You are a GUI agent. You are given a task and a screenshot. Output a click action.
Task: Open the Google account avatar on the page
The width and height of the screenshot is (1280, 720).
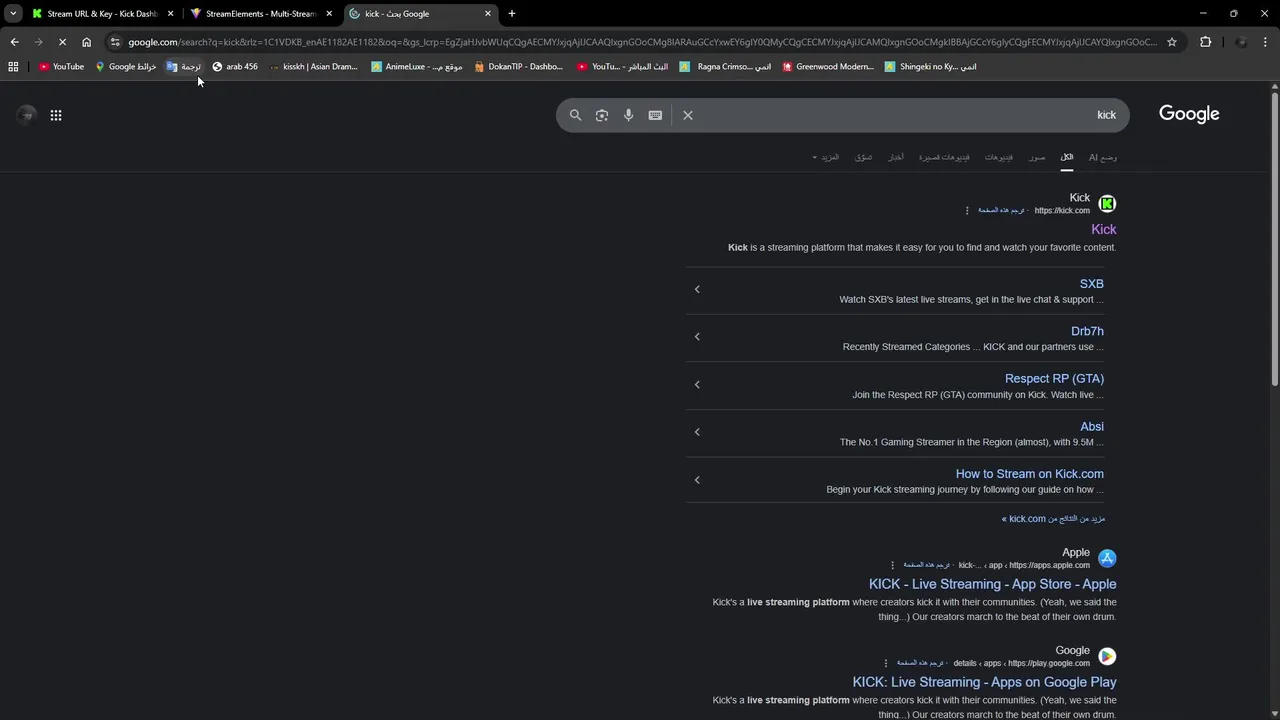click(x=27, y=115)
